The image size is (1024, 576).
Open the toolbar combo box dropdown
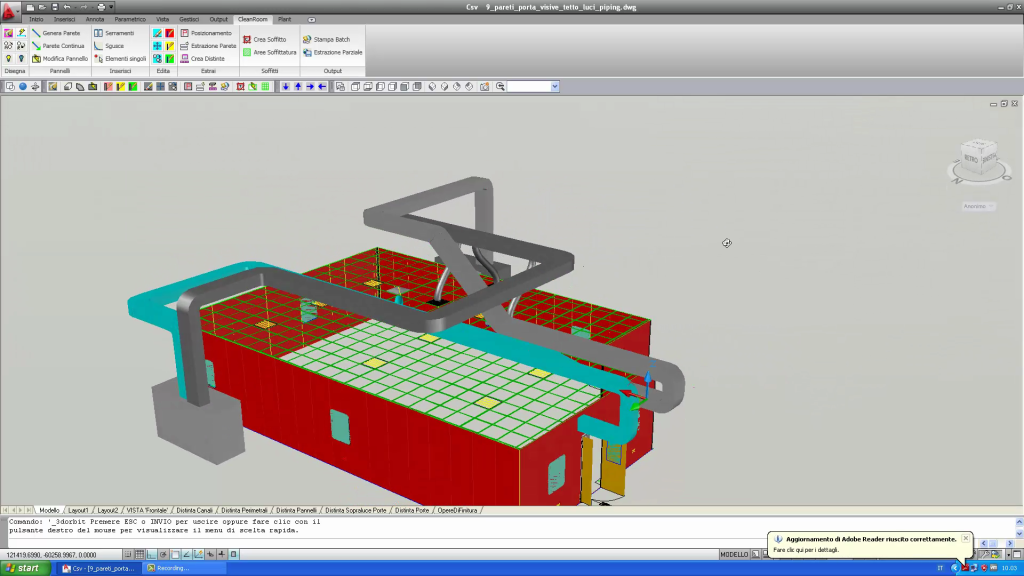[553, 87]
